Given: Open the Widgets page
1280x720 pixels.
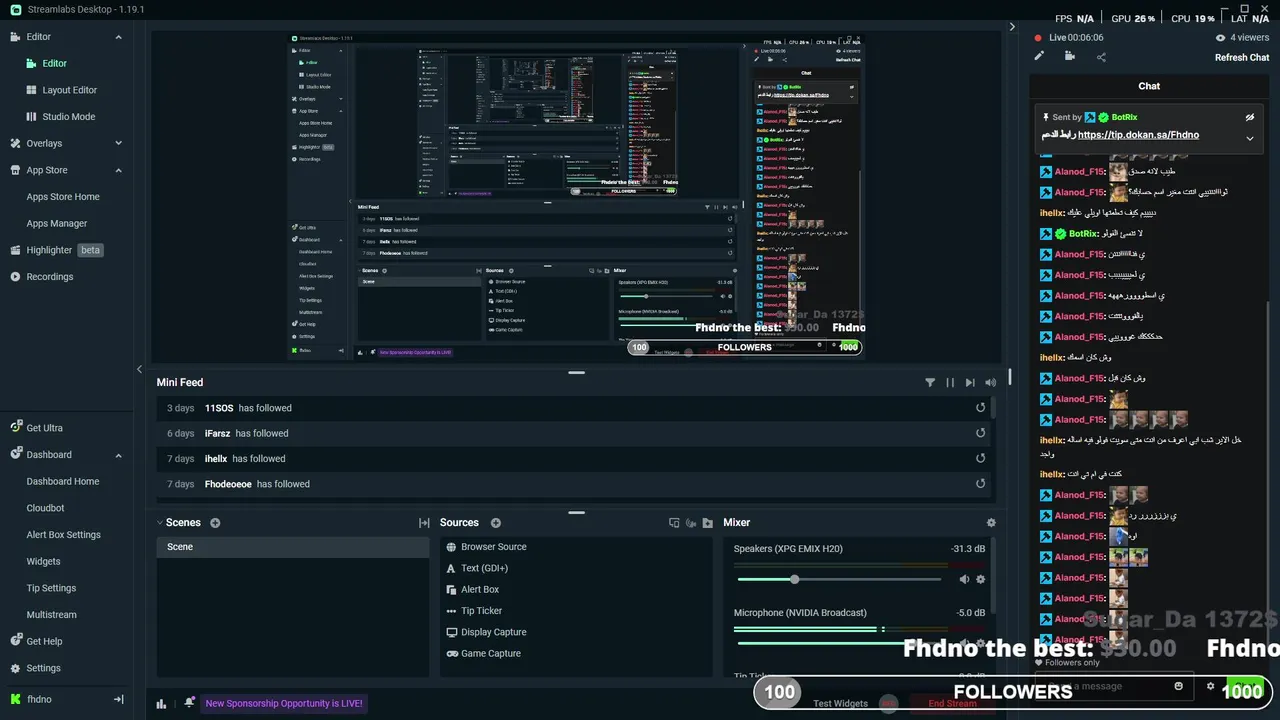Looking at the screenshot, I should tap(43, 562).
